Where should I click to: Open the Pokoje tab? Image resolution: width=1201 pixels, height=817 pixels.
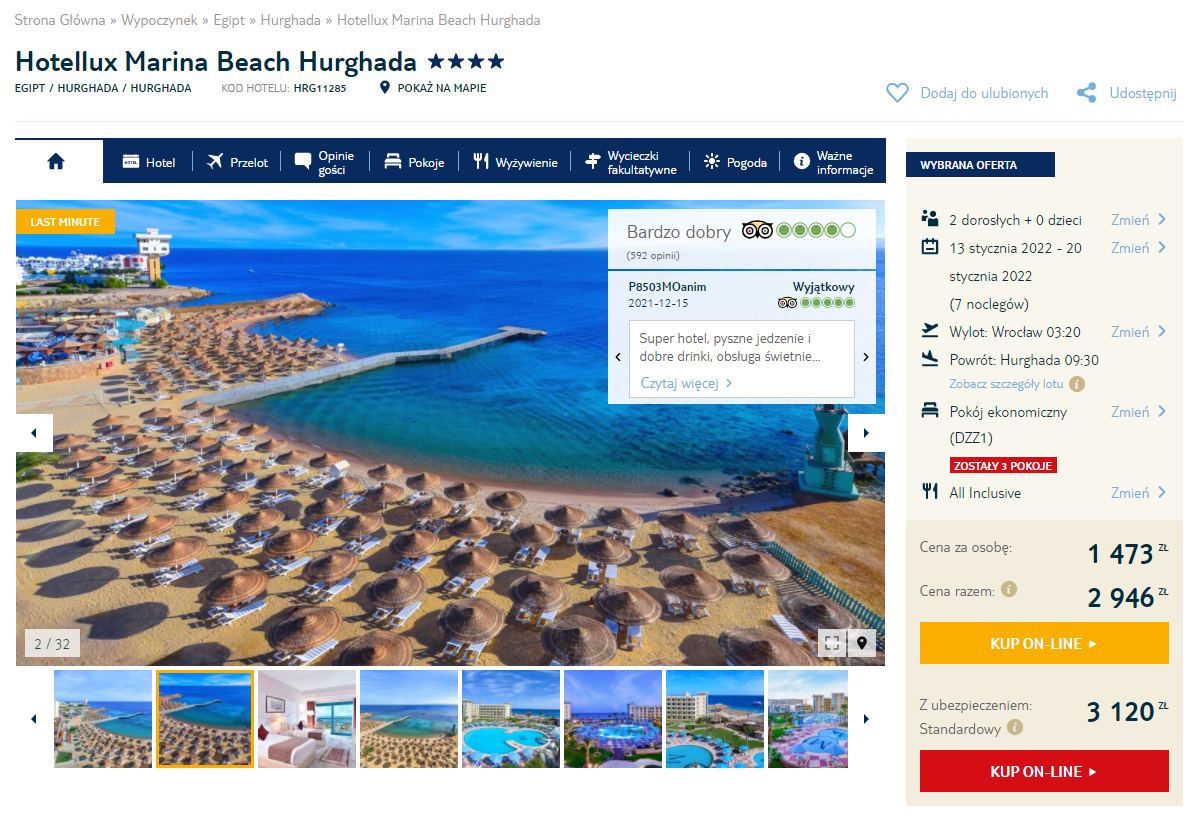pyautogui.click(x=415, y=162)
